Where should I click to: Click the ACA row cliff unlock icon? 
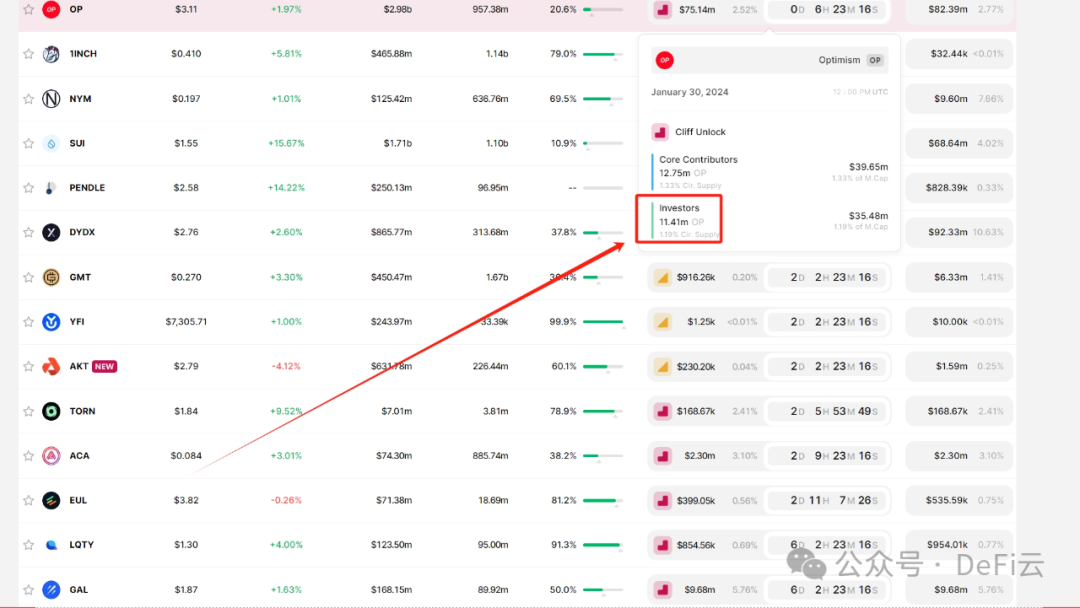coord(663,456)
